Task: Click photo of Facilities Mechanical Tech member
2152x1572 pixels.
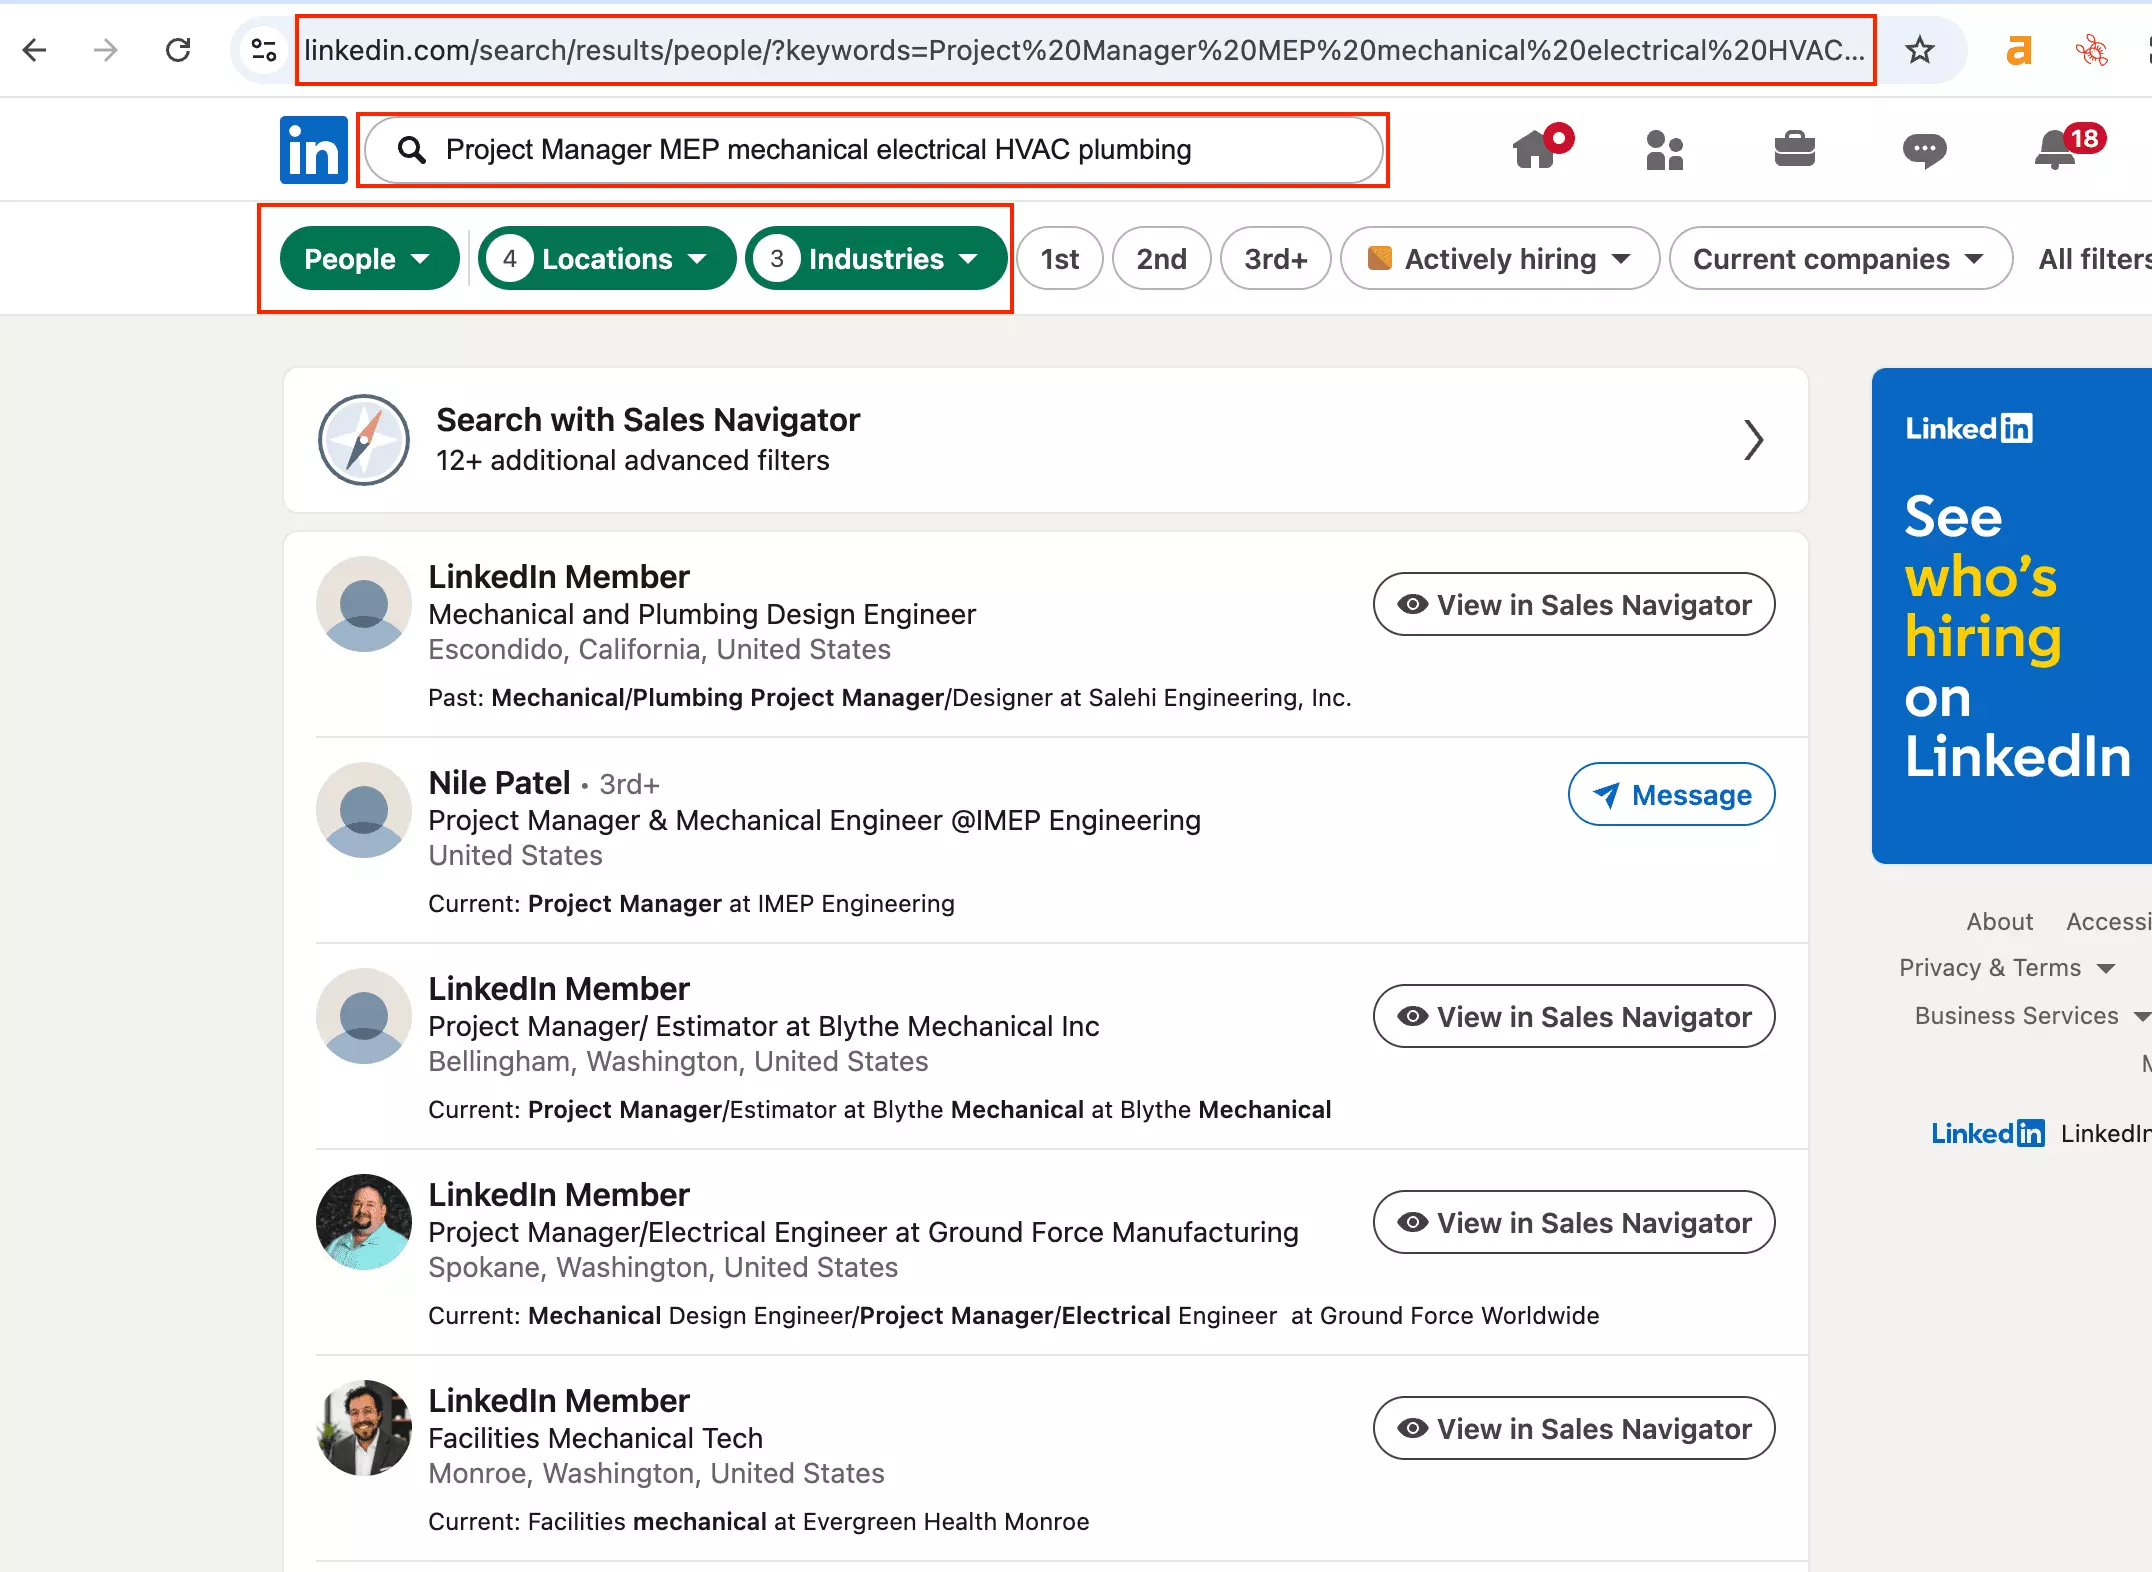Action: point(364,1428)
